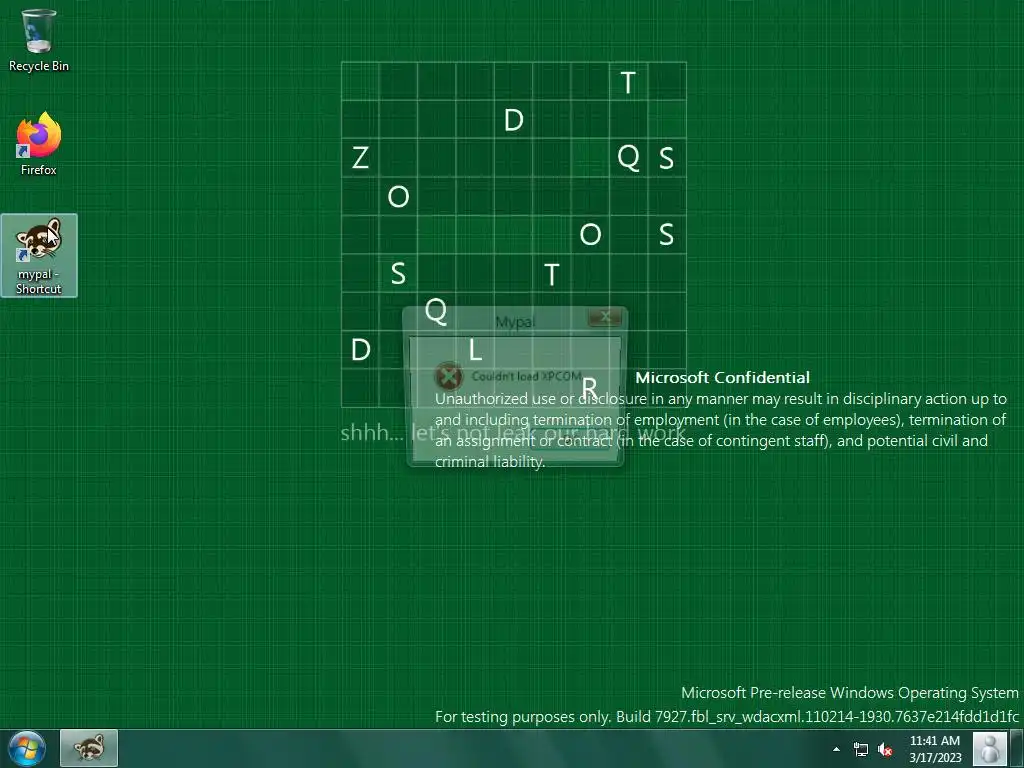
Task: Open the Windows Start orb
Action: 27,748
